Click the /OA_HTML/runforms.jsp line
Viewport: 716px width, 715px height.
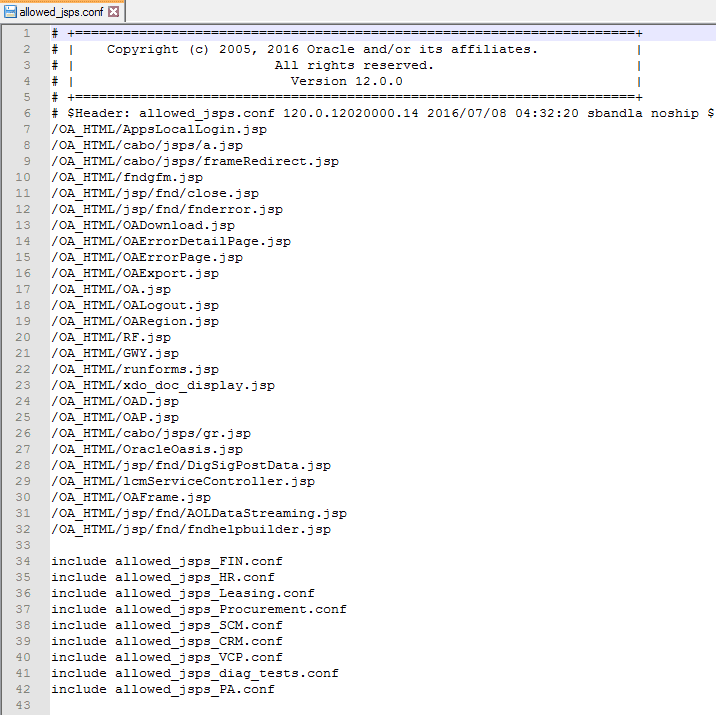point(135,369)
